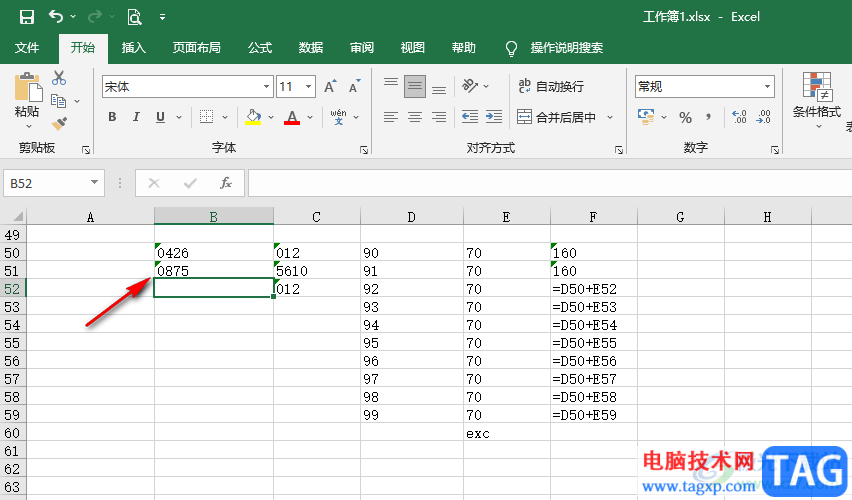Click the Undo arrow icon
The width and height of the screenshot is (852, 500).
[56, 16]
